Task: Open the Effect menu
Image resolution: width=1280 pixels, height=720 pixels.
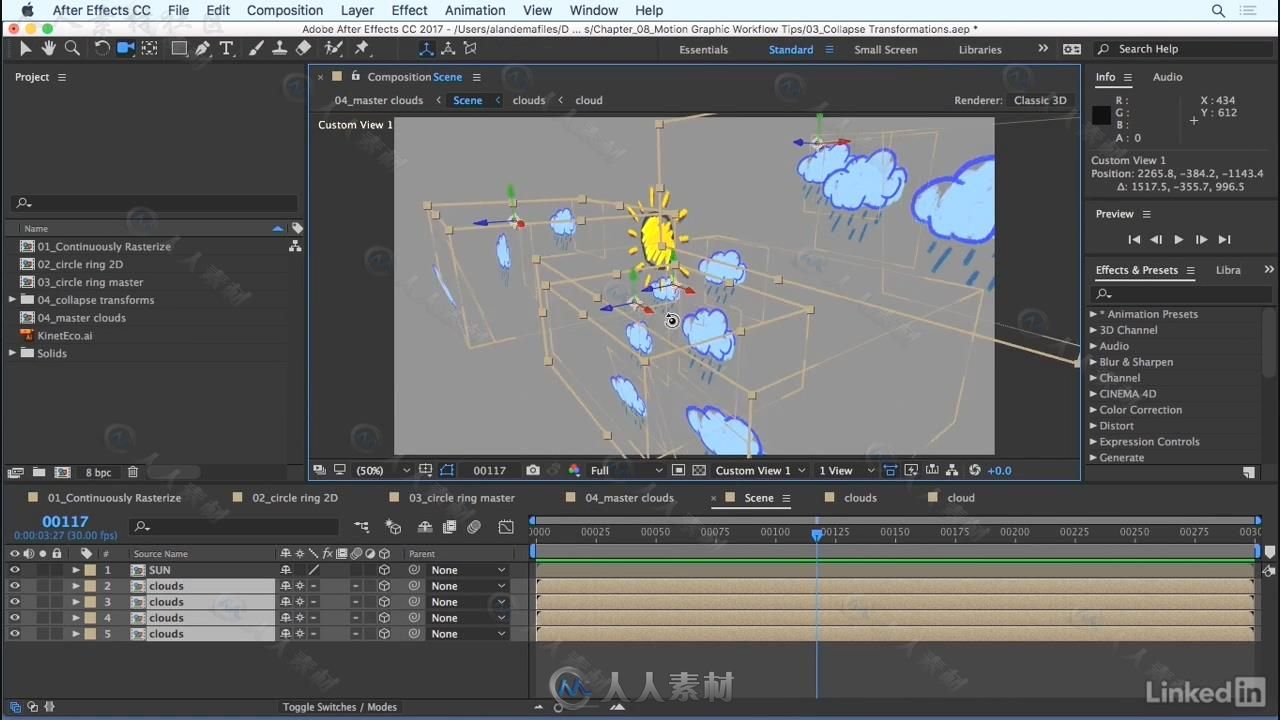Action: [x=409, y=10]
